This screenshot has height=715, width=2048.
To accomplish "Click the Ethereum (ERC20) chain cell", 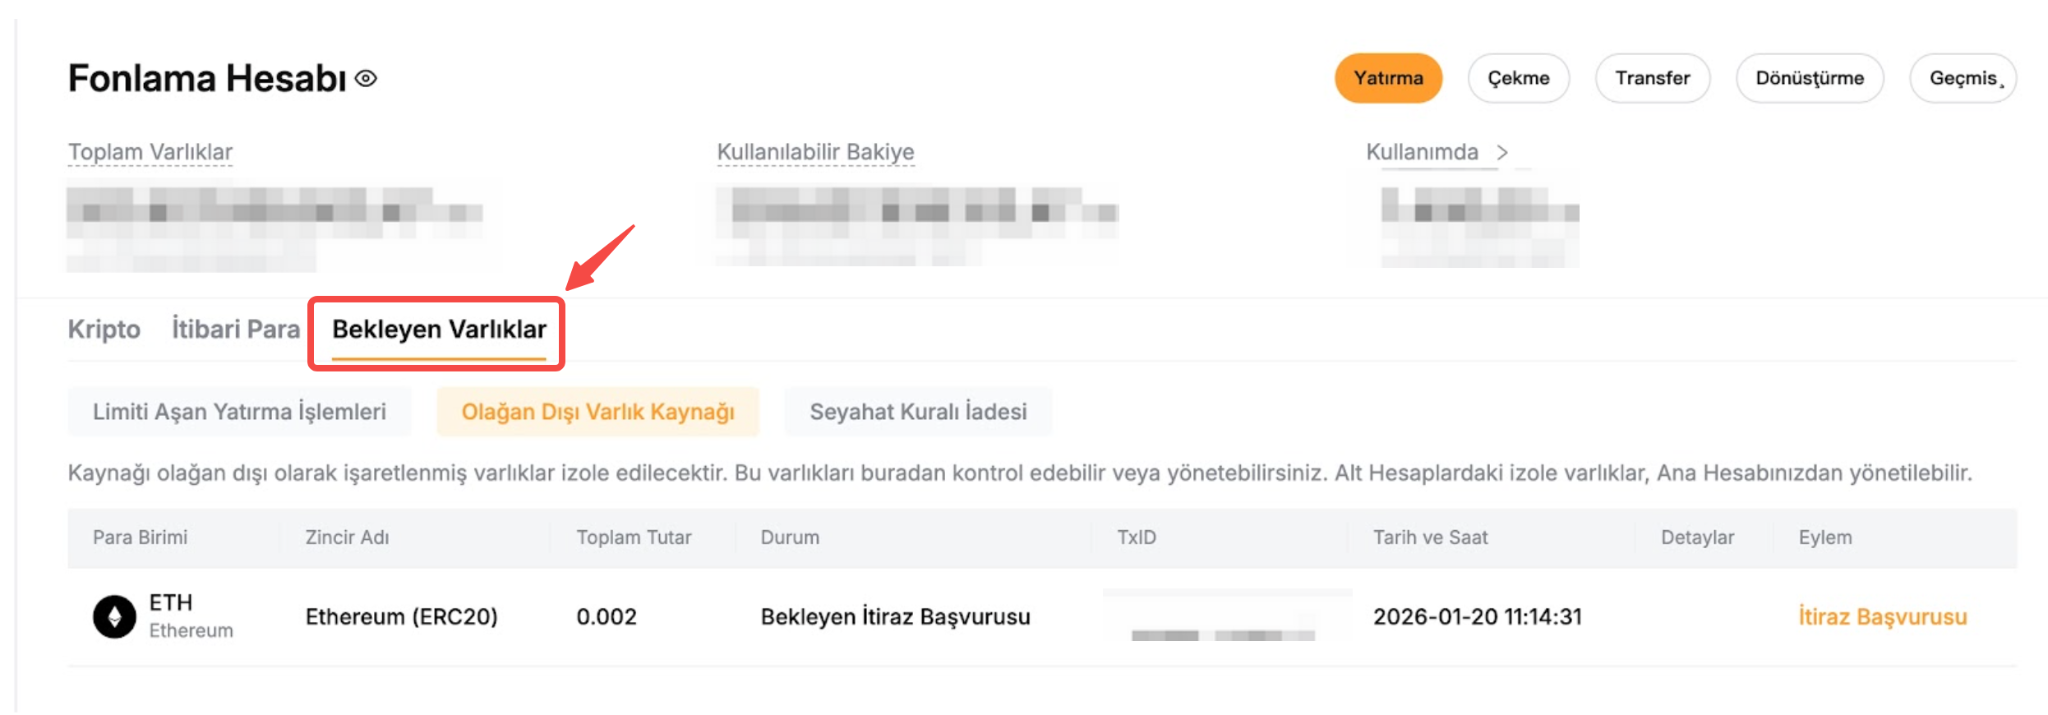I will [401, 616].
